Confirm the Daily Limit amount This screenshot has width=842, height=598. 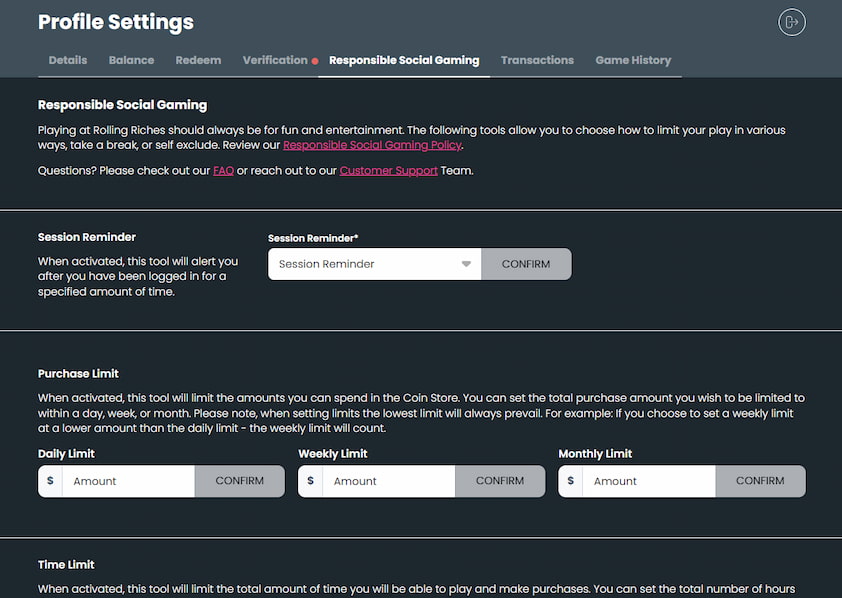point(240,481)
